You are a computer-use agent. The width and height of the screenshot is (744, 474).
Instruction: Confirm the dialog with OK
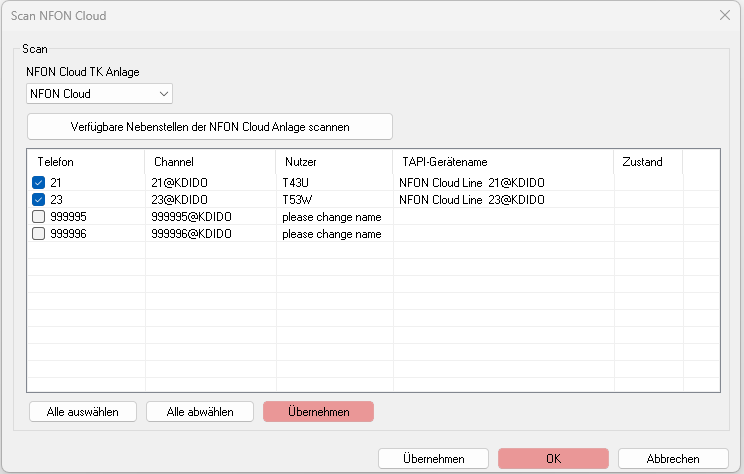pos(553,459)
